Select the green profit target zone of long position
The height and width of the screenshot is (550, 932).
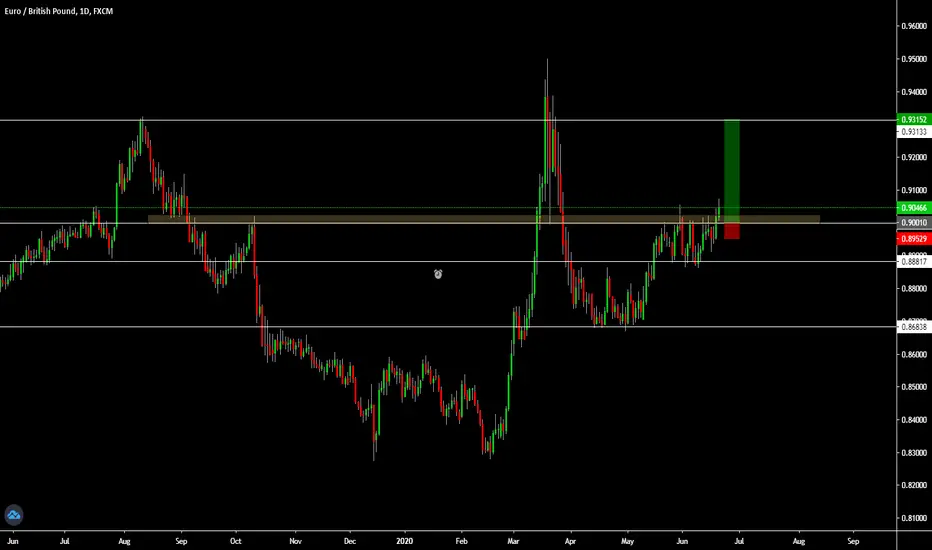(732, 171)
